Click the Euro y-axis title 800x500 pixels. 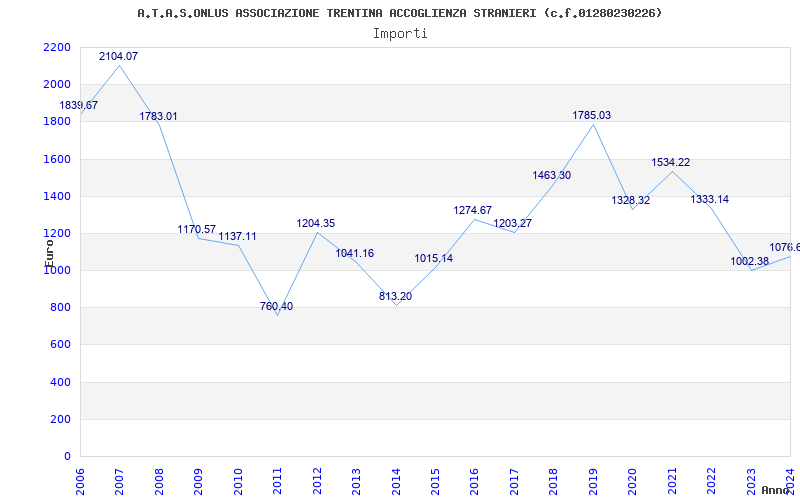[x=49, y=253]
